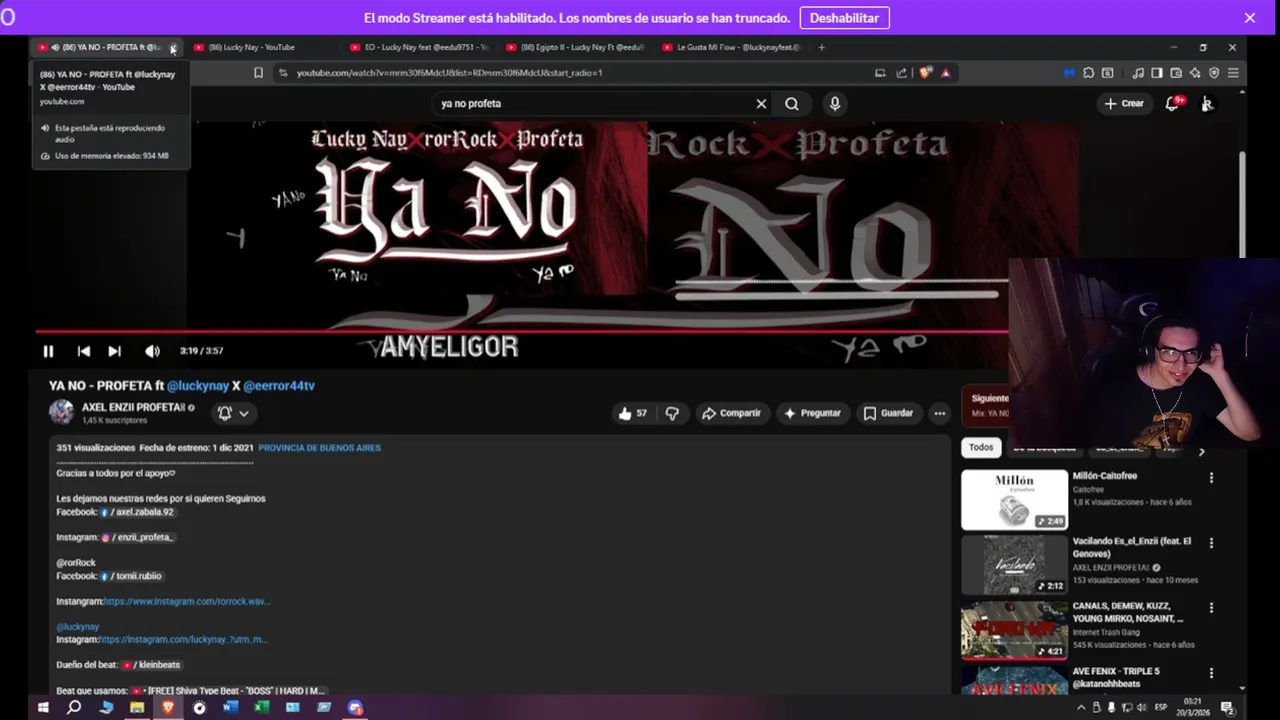Viewport: 1280px width, 720px height.
Task: Open PROVINCIA DE BUENOS AIRES location link
Action: (x=319, y=448)
